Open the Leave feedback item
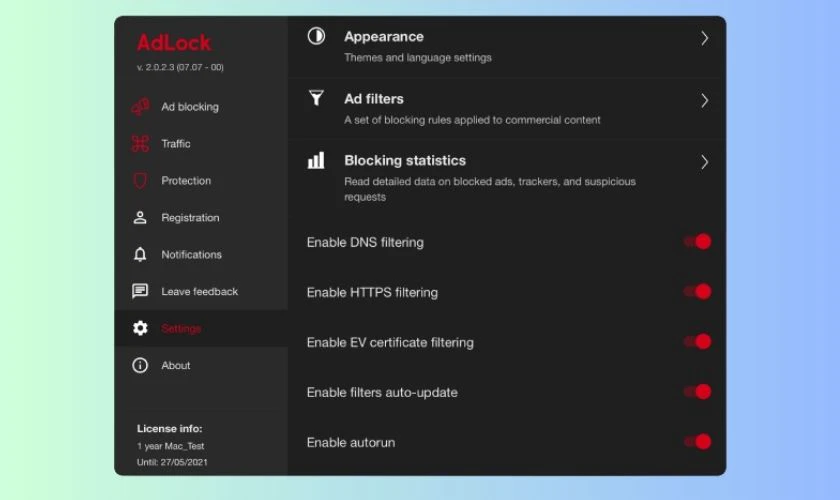The image size is (840, 500). coord(199,292)
